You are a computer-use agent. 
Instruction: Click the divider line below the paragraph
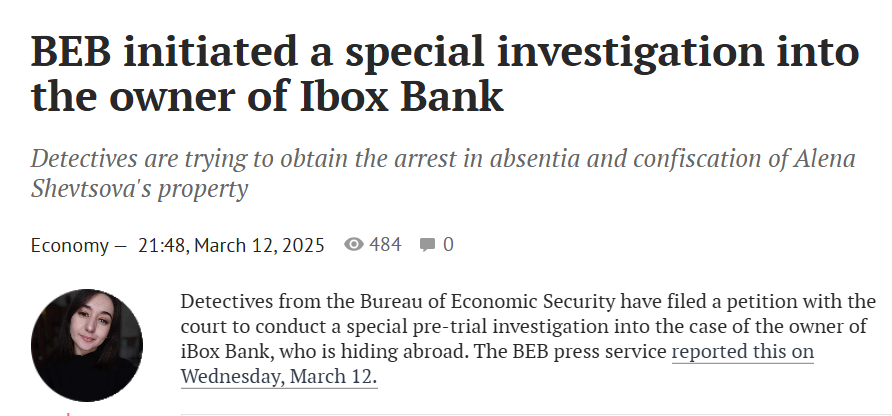click(x=536, y=414)
